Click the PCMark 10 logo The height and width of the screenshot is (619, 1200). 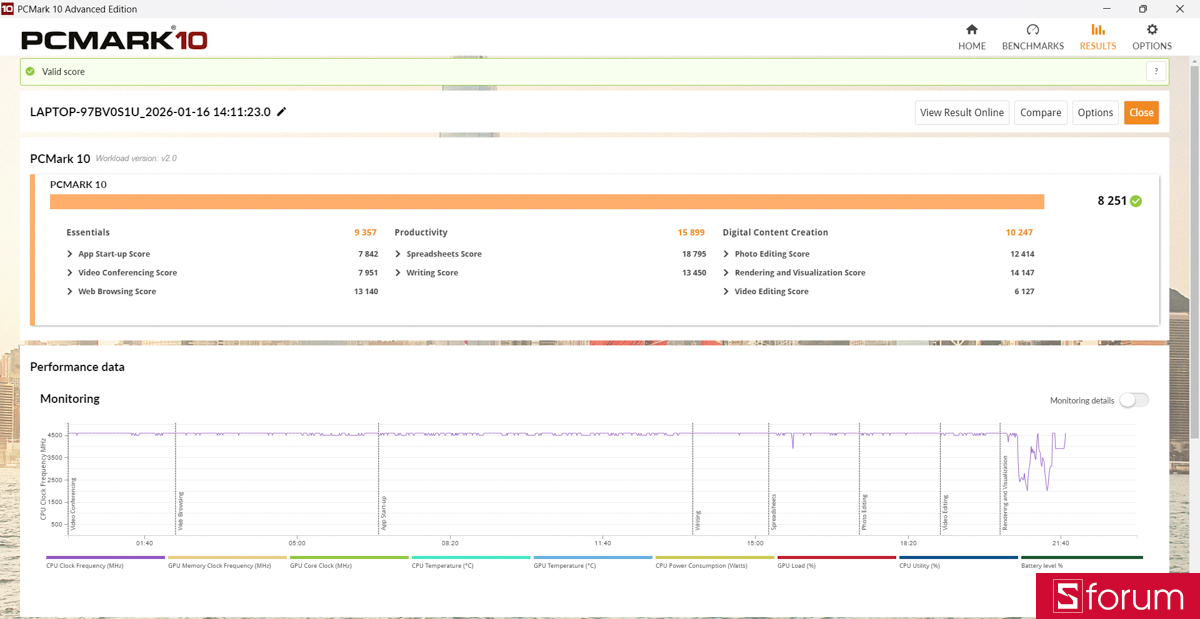[114, 40]
